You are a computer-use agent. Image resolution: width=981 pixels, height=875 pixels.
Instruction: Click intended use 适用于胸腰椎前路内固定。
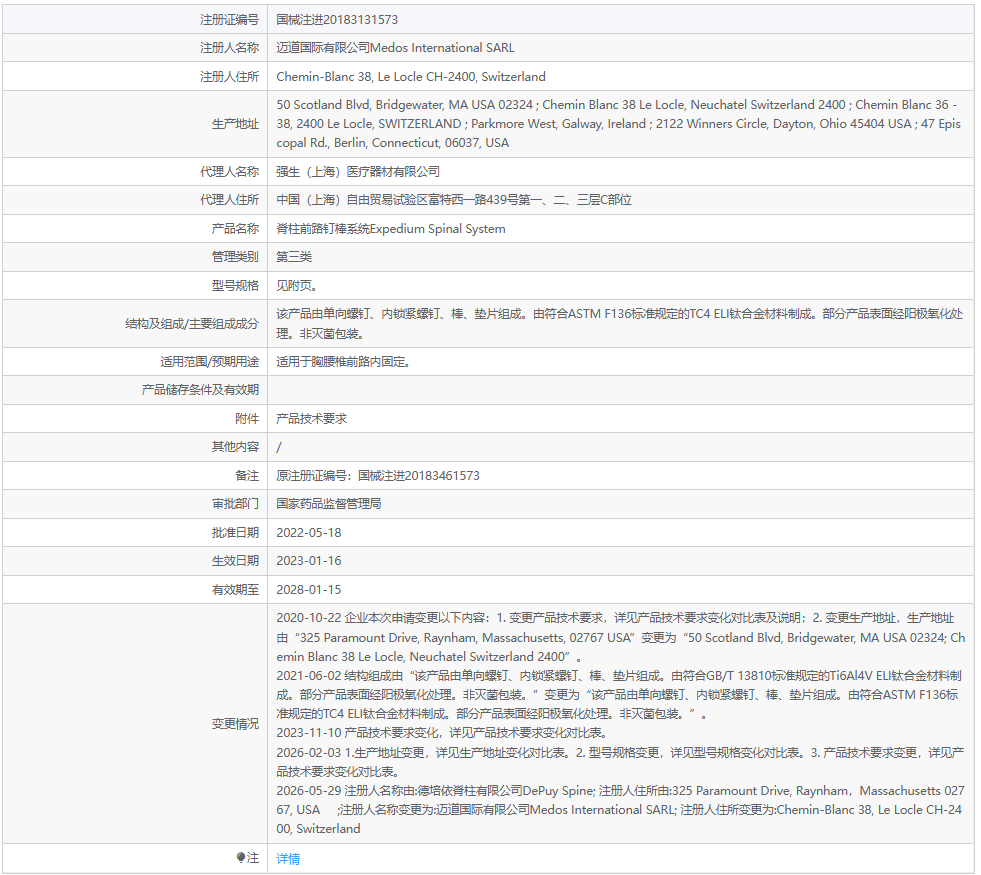click(x=343, y=362)
